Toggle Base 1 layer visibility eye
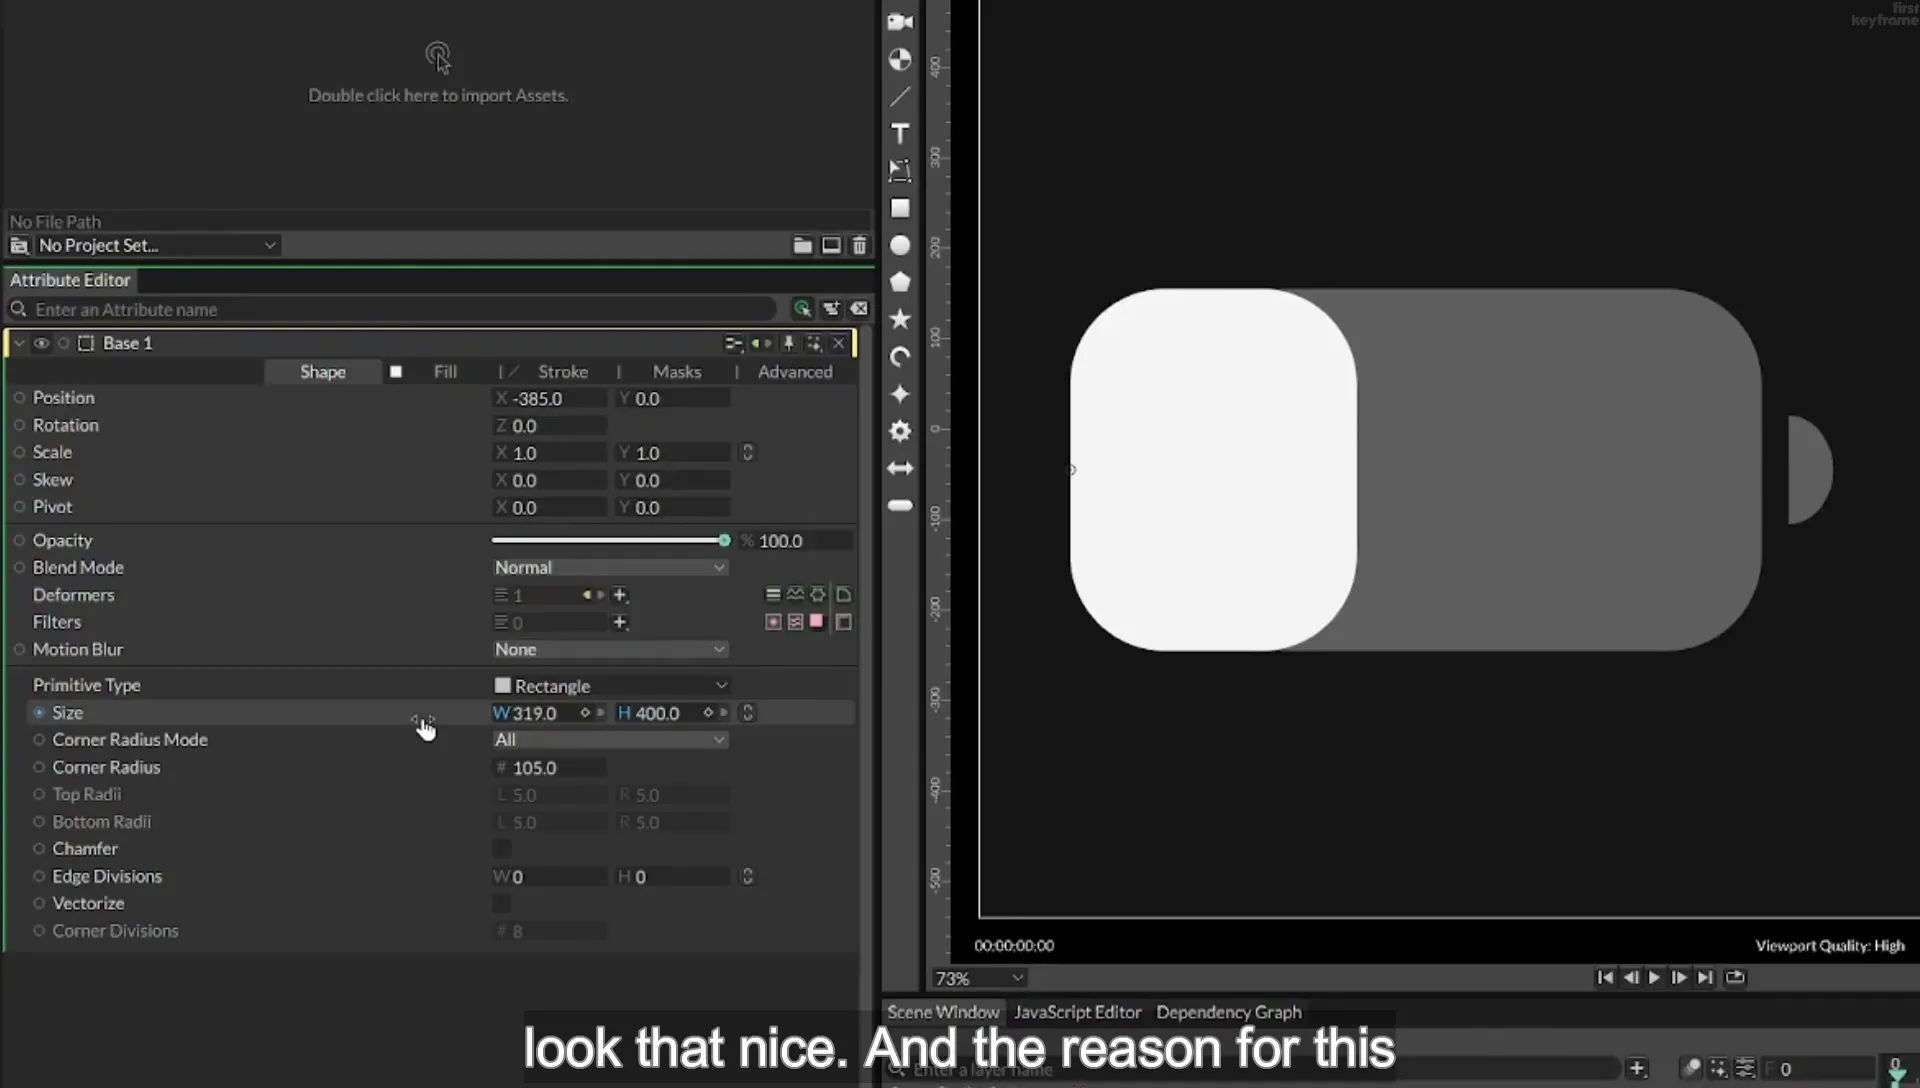1920x1088 pixels. [x=41, y=343]
